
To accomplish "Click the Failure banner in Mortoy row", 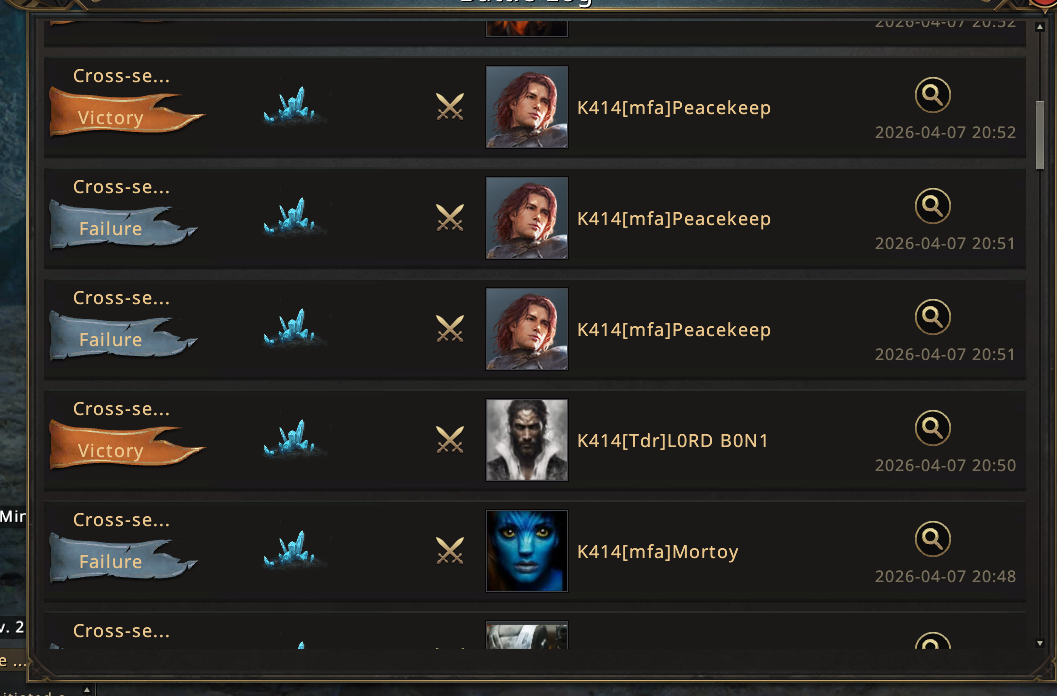I will tap(123, 557).
